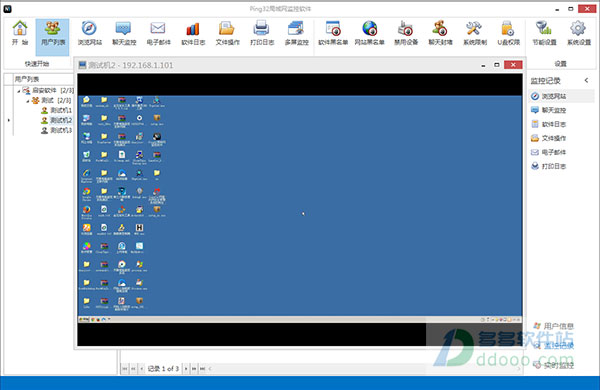The height and width of the screenshot is (390, 600).
Task: Open 聊天封堵 chat blocking icon
Action: click(x=440, y=33)
